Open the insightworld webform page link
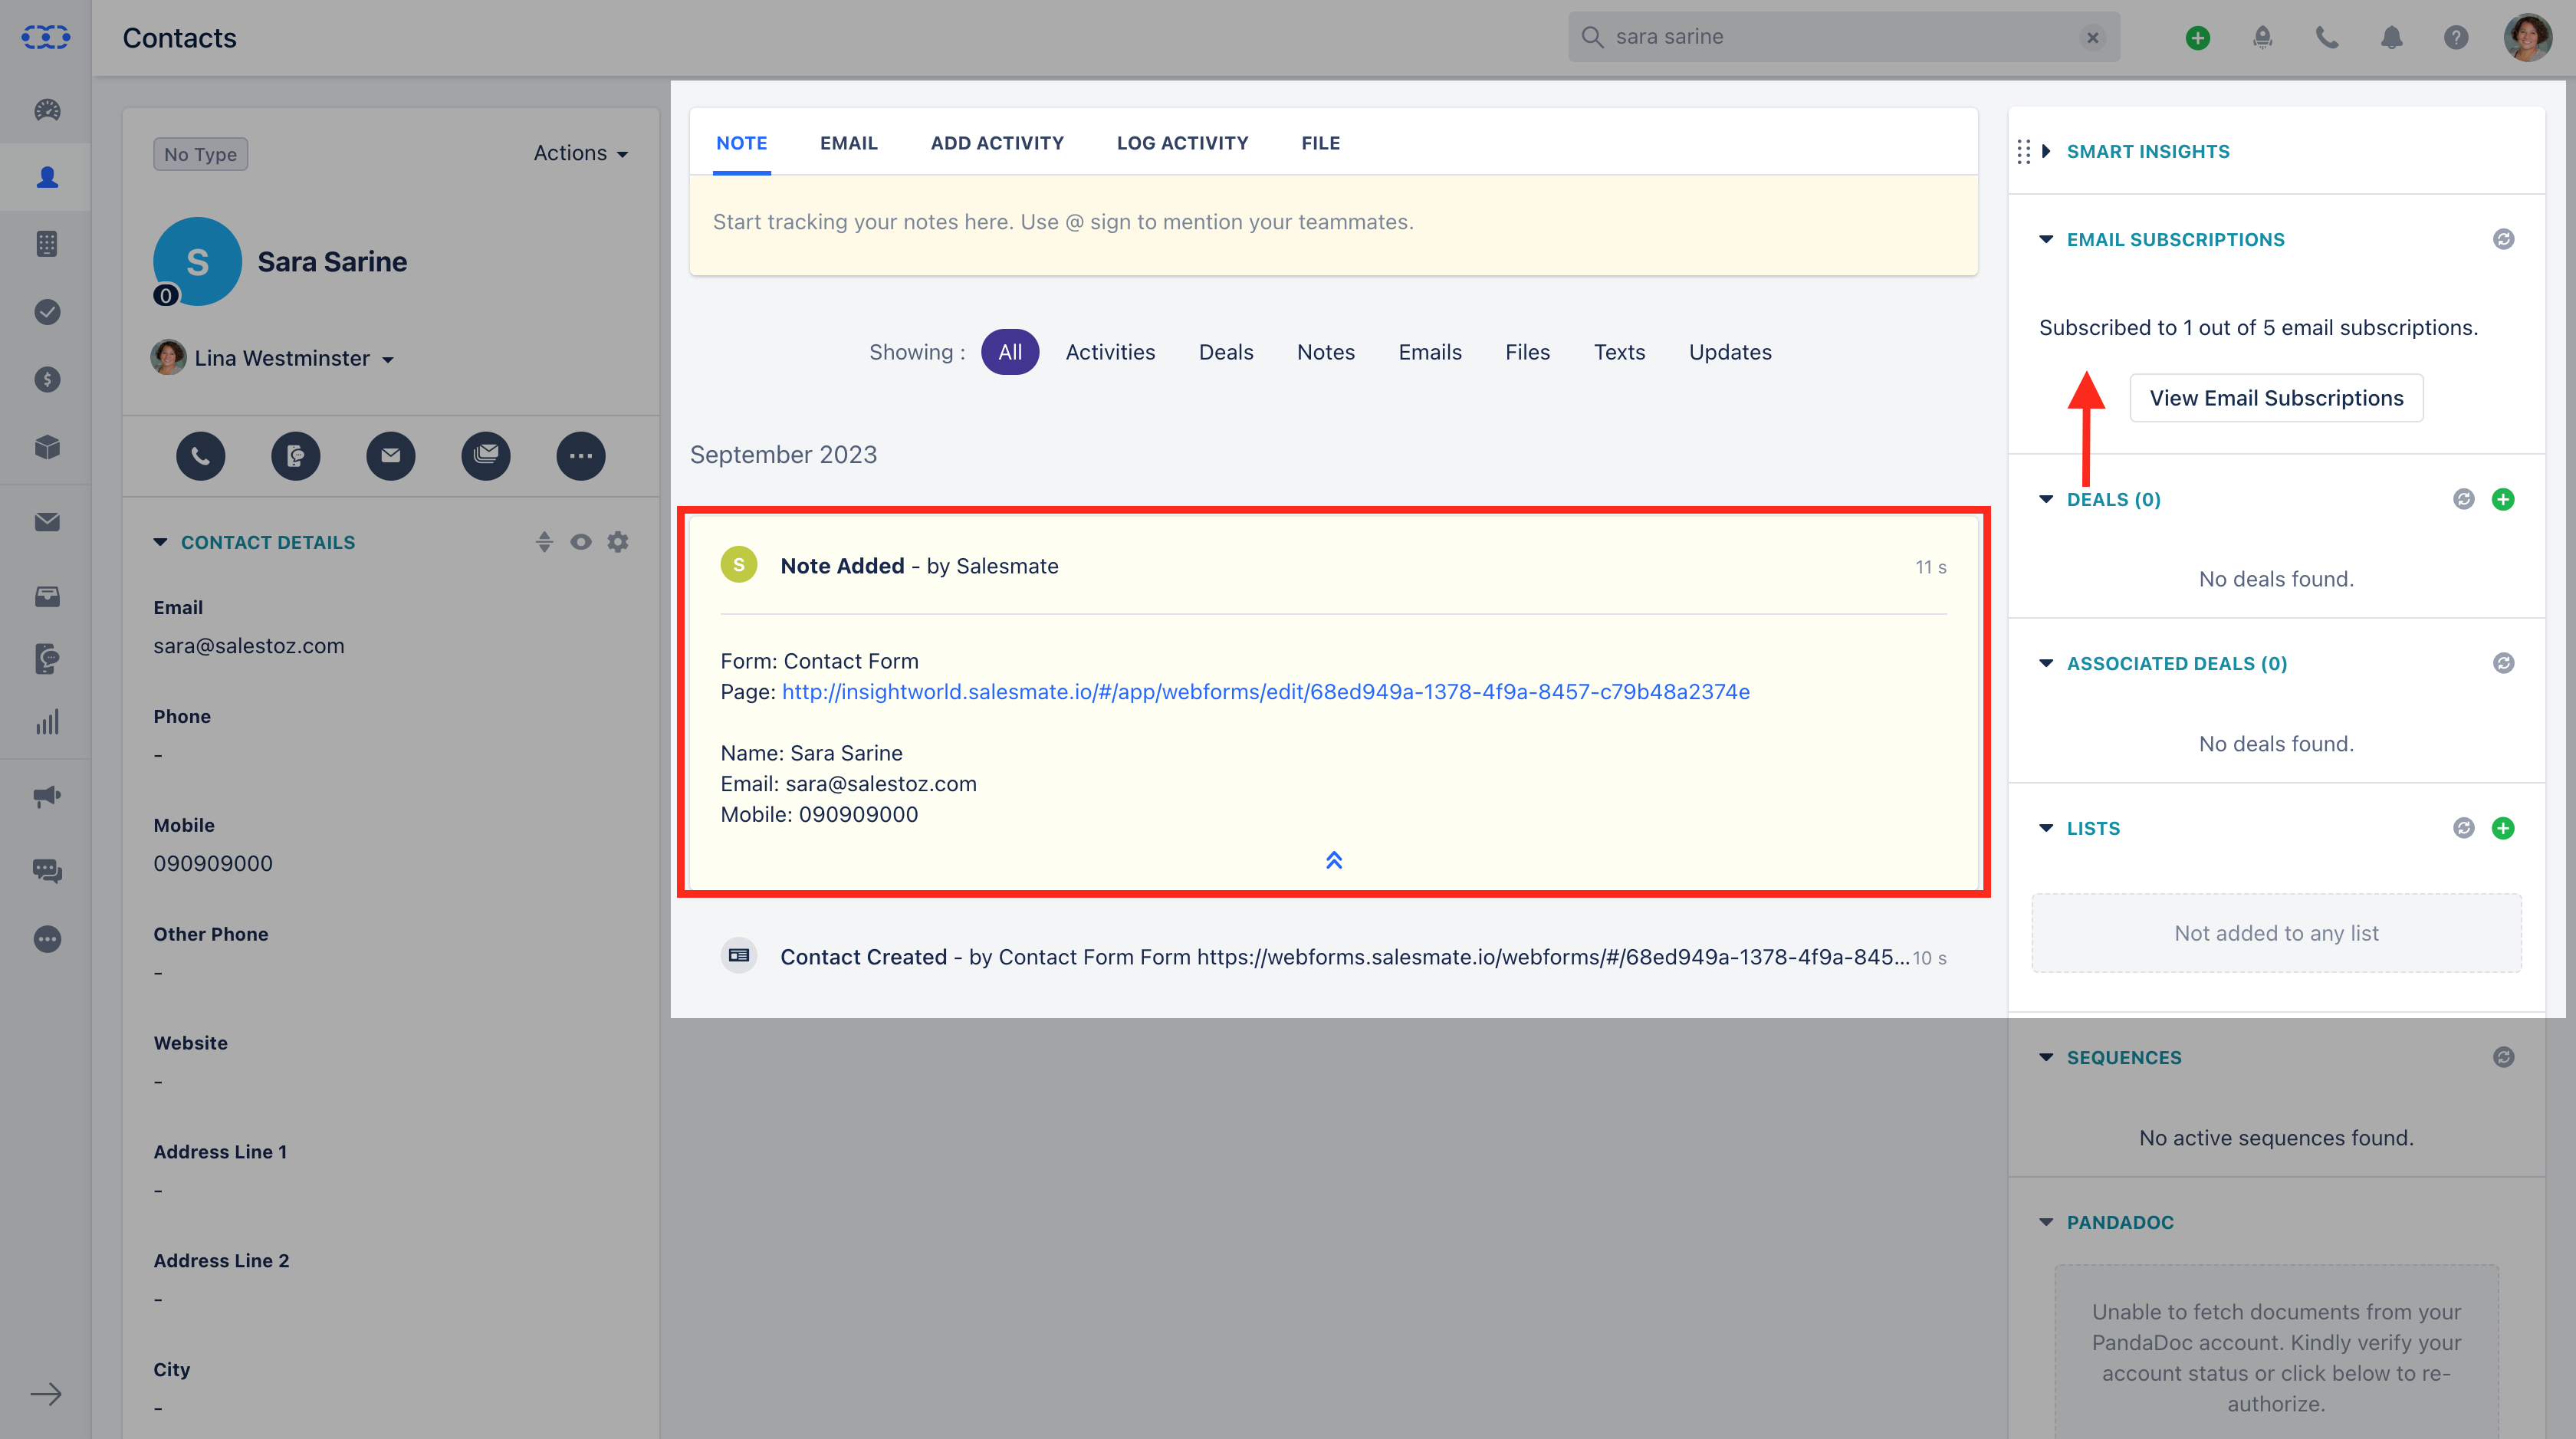The image size is (2576, 1439). click(1265, 692)
